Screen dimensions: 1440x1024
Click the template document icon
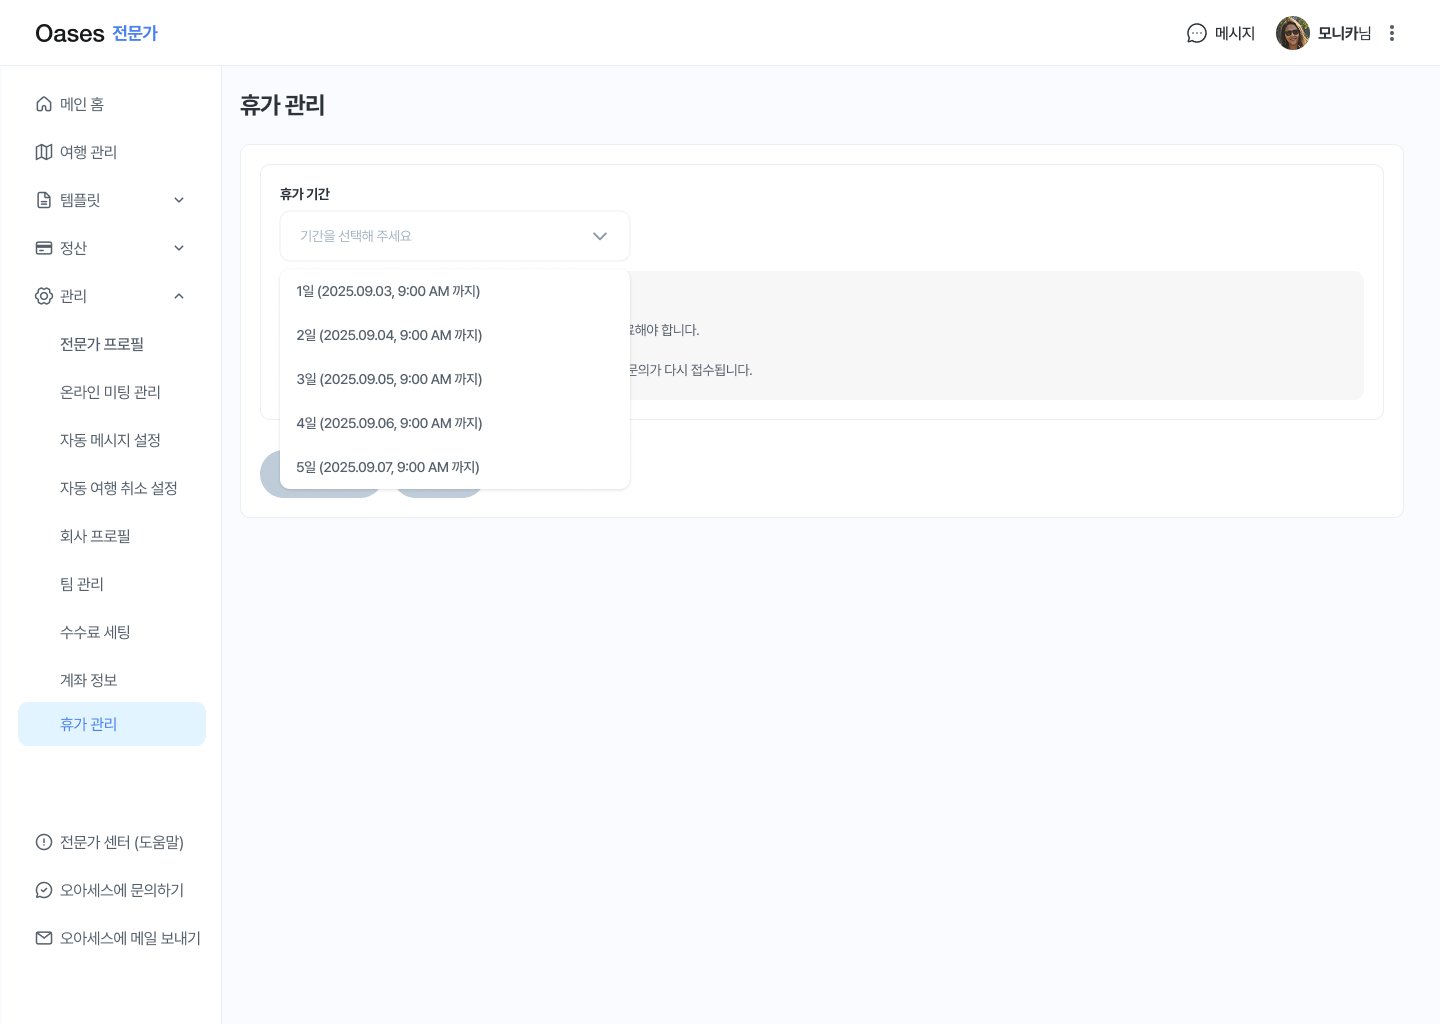pyautogui.click(x=44, y=200)
